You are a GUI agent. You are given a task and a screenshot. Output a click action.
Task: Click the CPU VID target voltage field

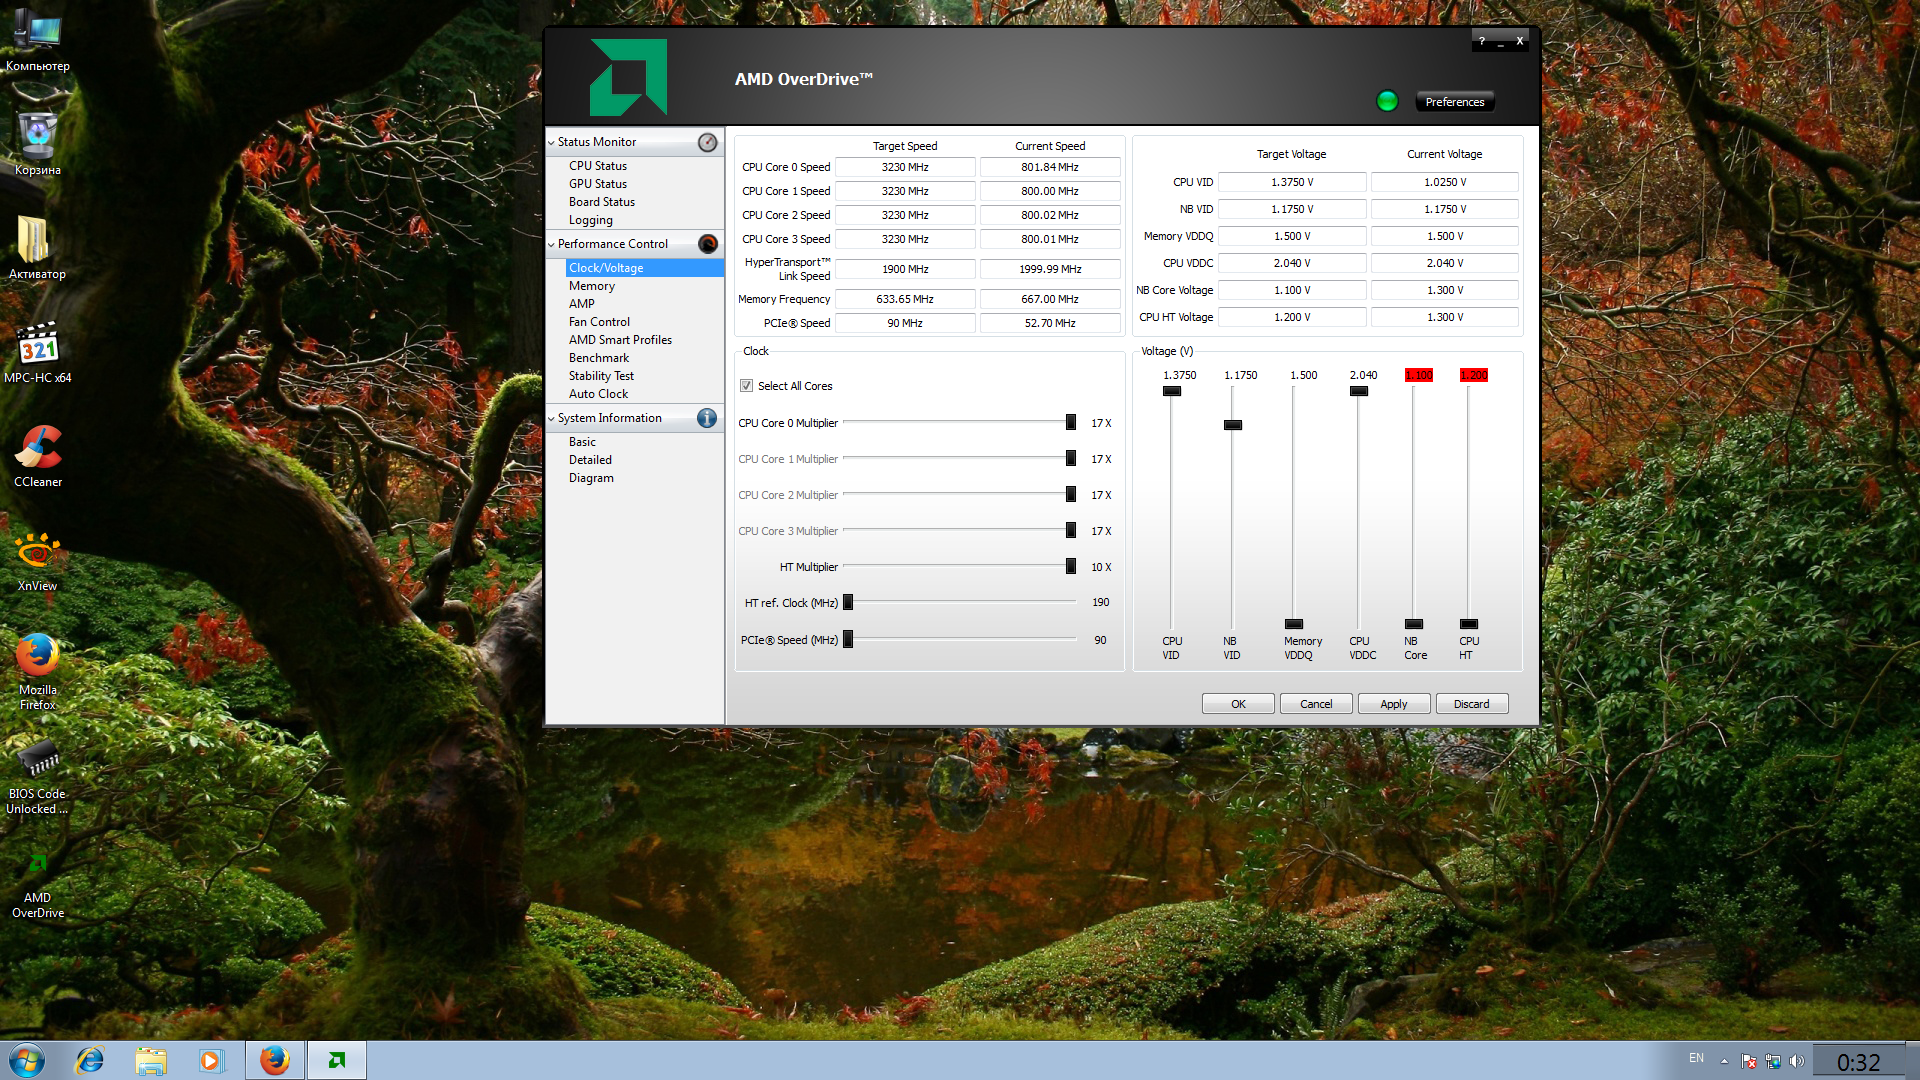pyautogui.click(x=1292, y=182)
